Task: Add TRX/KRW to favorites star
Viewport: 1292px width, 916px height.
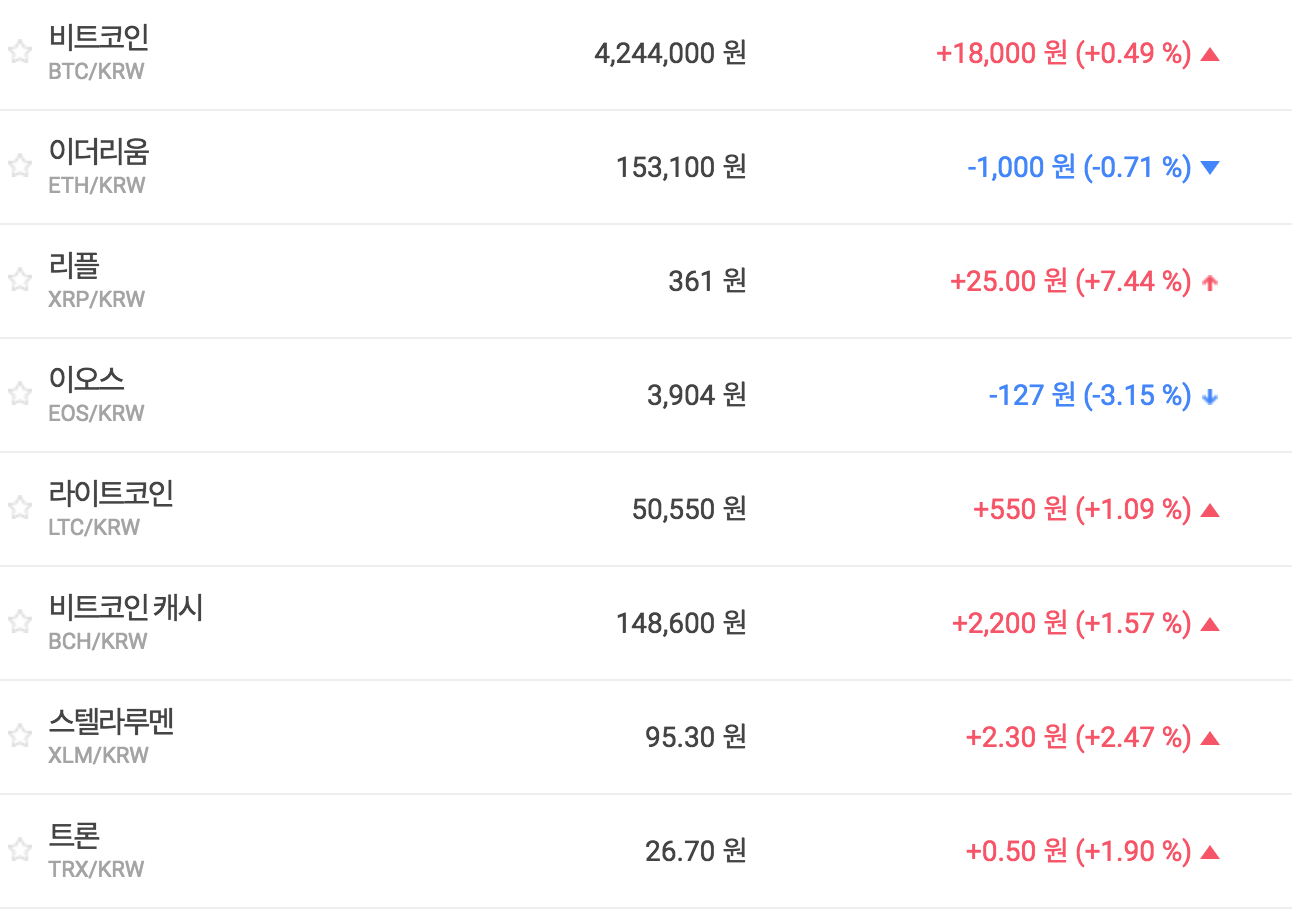Action: pos(20,851)
